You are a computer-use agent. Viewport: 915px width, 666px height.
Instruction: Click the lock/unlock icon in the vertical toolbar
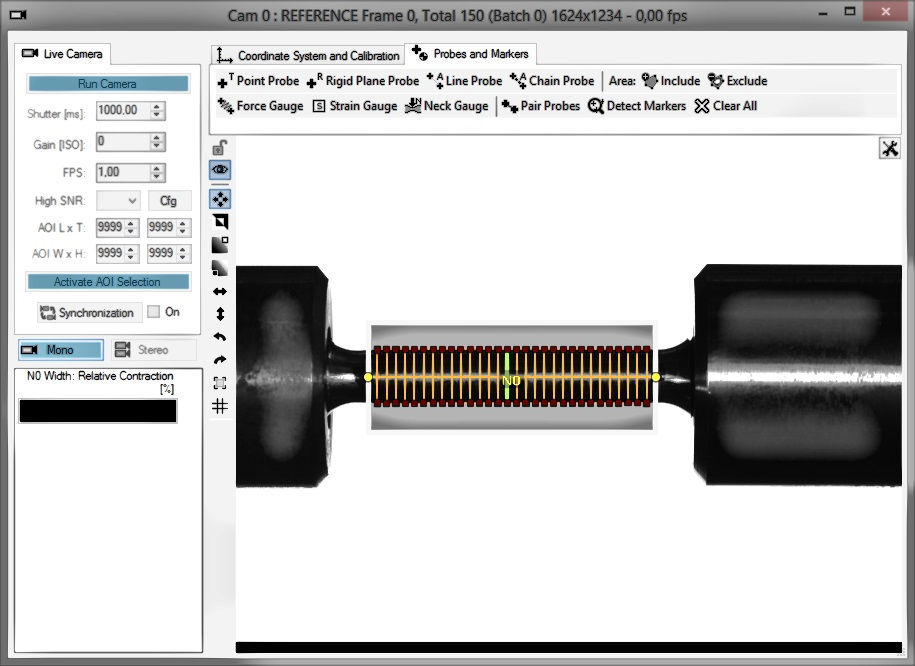point(219,148)
